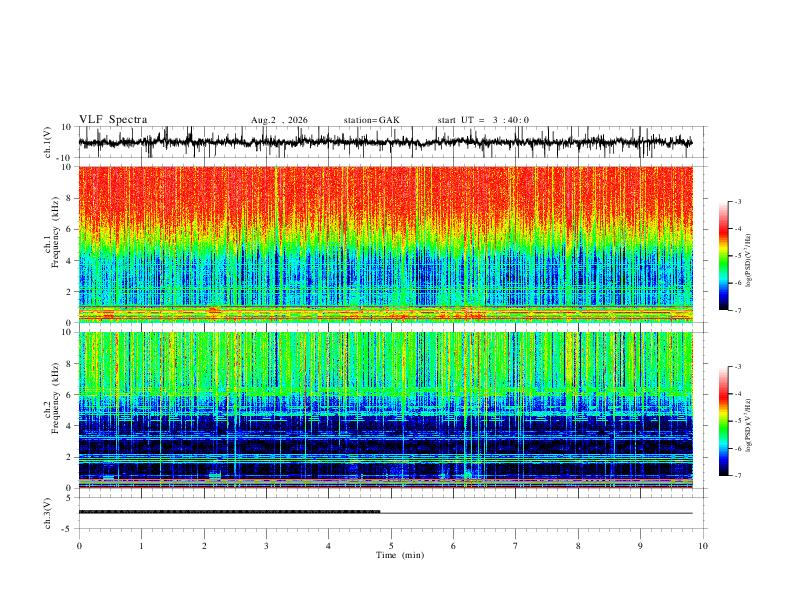Viewport: 792px width, 612px height.
Task: Click the ch.1 "Frequency (kHz)" axis label
Action: tap(56, 233)
